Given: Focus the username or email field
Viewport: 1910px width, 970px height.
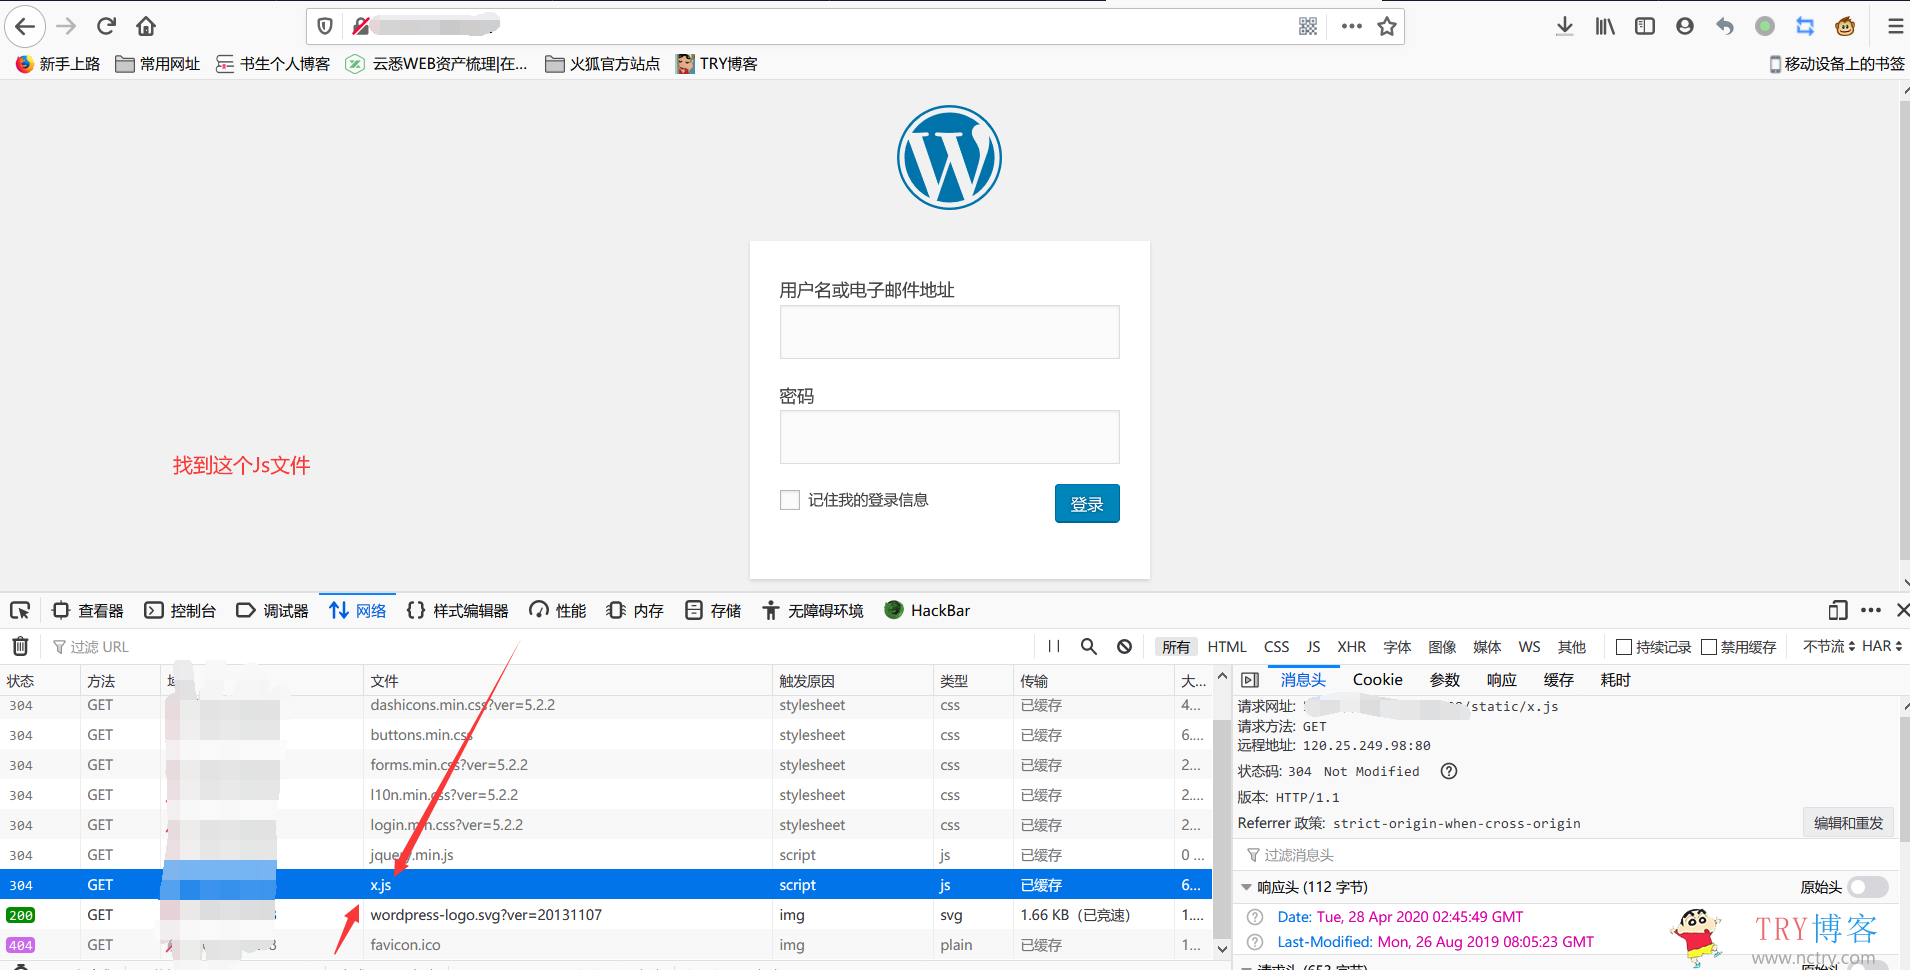Looking at the screenshot, I should tap(950, 332).
